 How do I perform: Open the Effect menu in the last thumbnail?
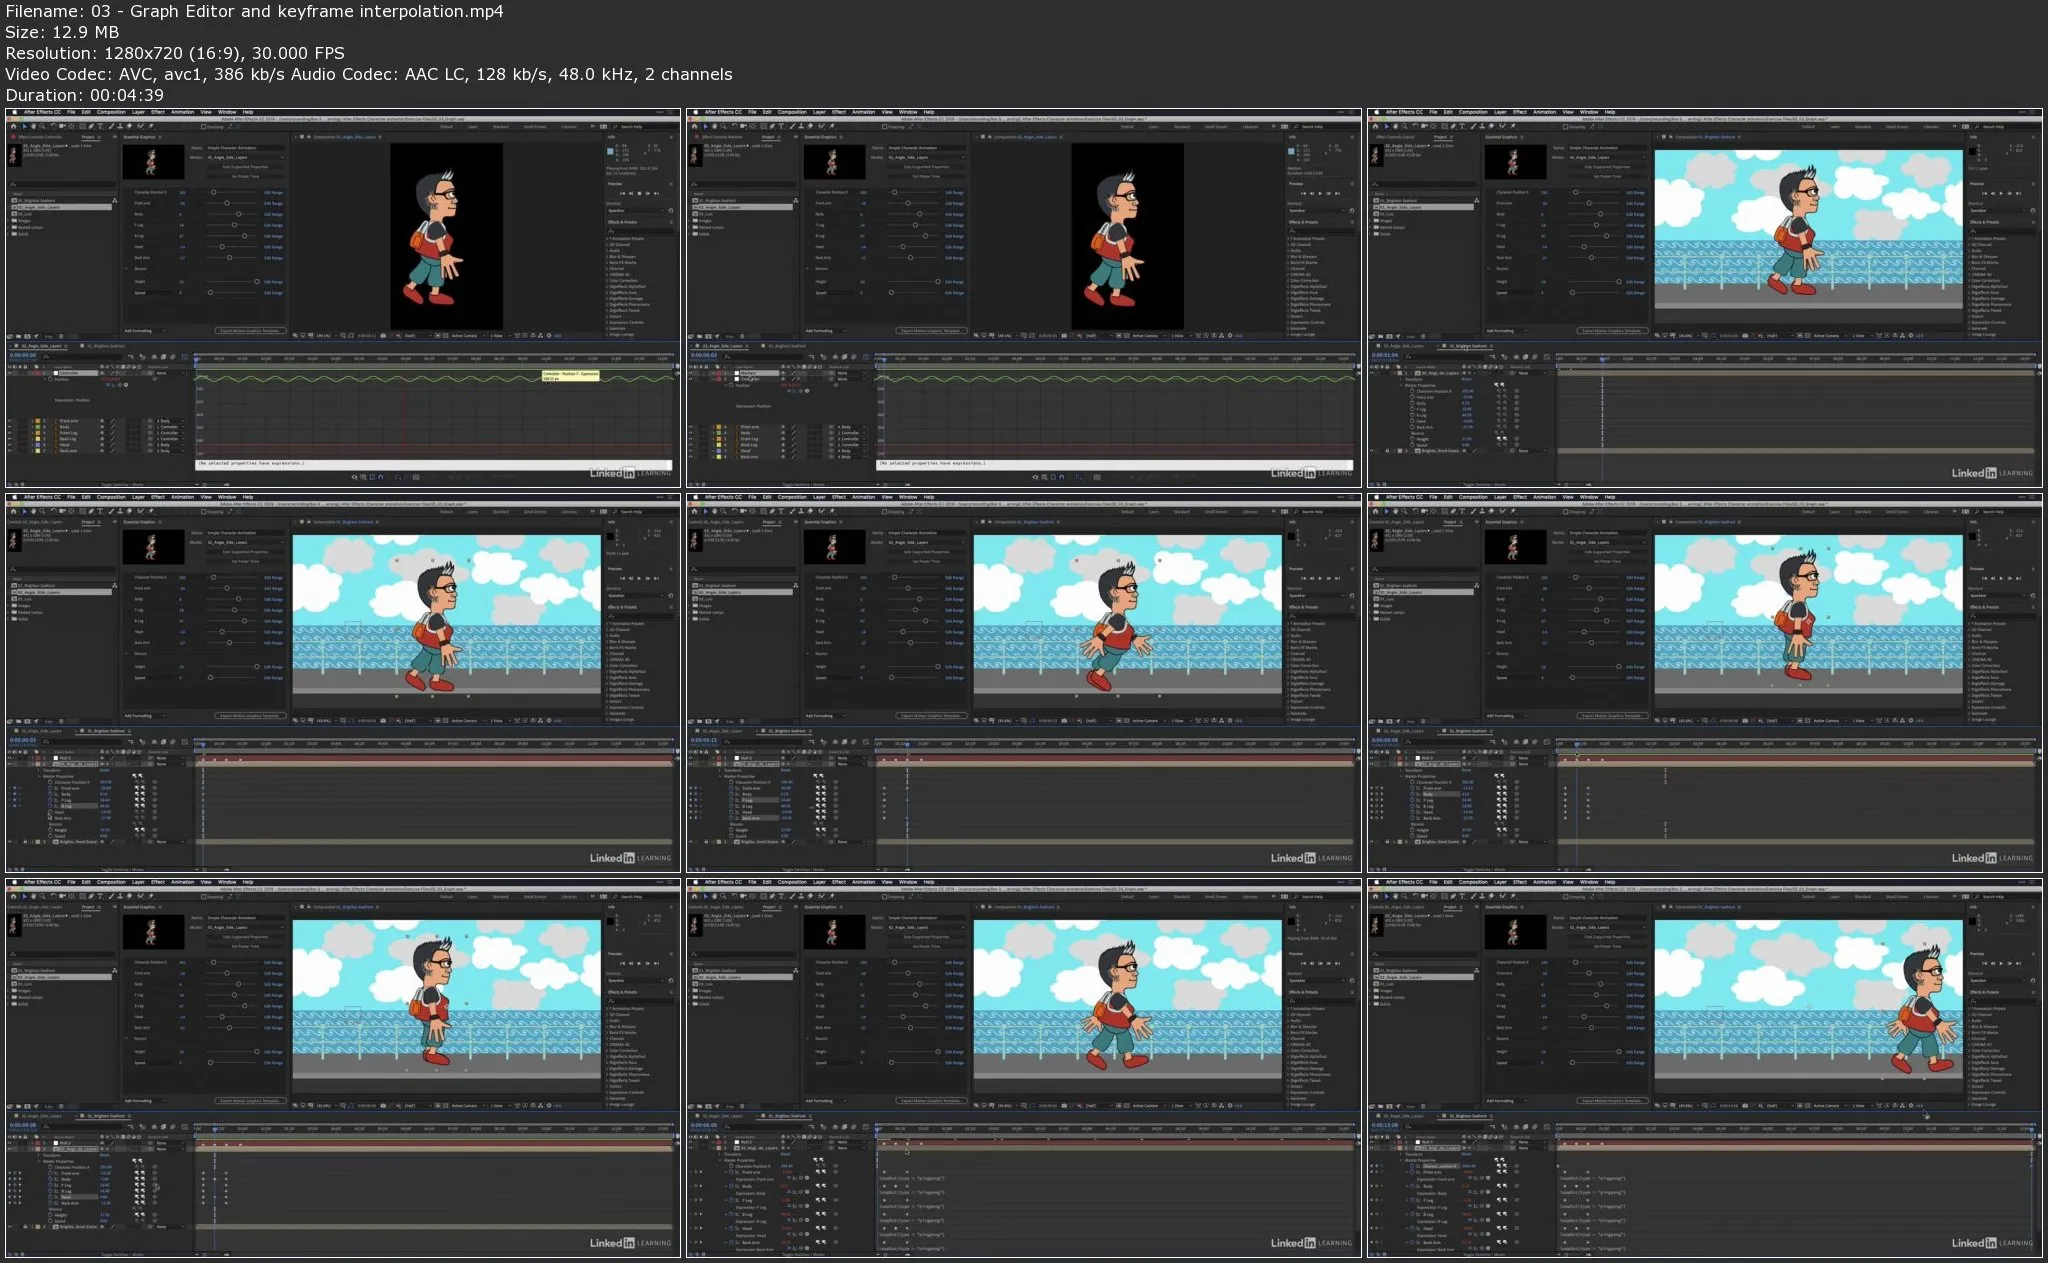coord(1520,882)
